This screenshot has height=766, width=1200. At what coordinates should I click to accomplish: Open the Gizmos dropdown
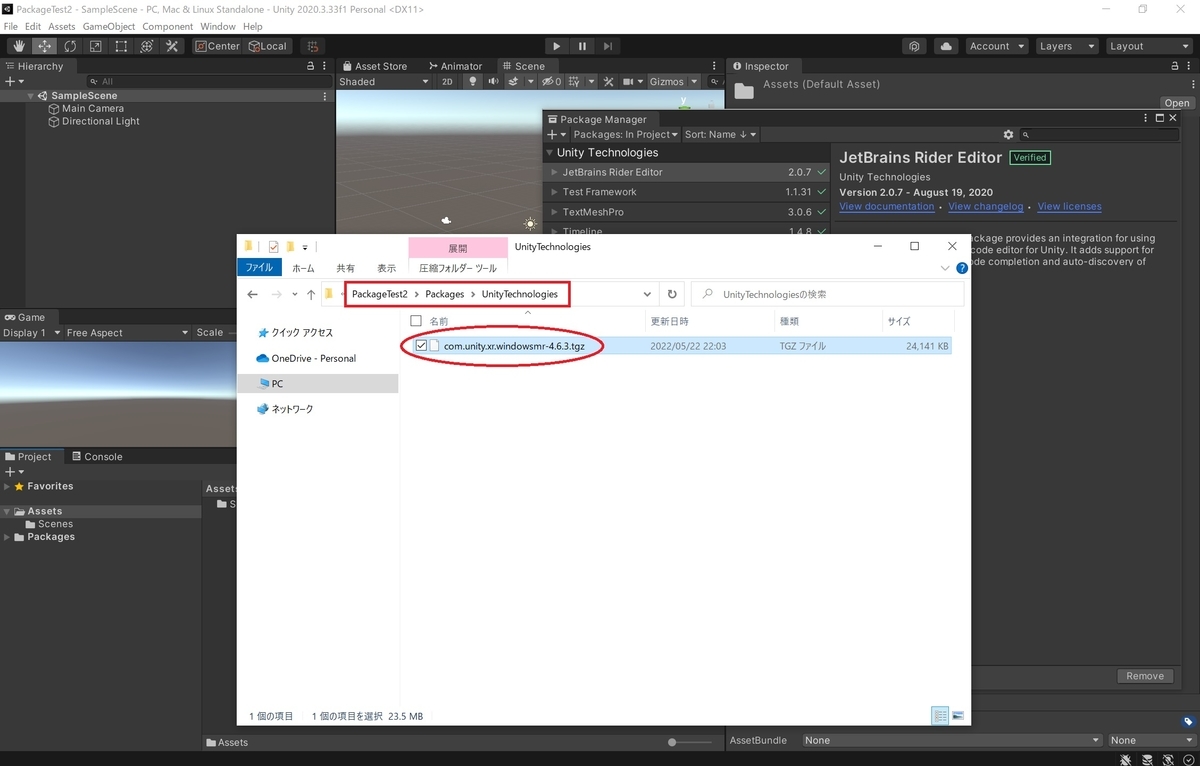click(x=671, y=82)
